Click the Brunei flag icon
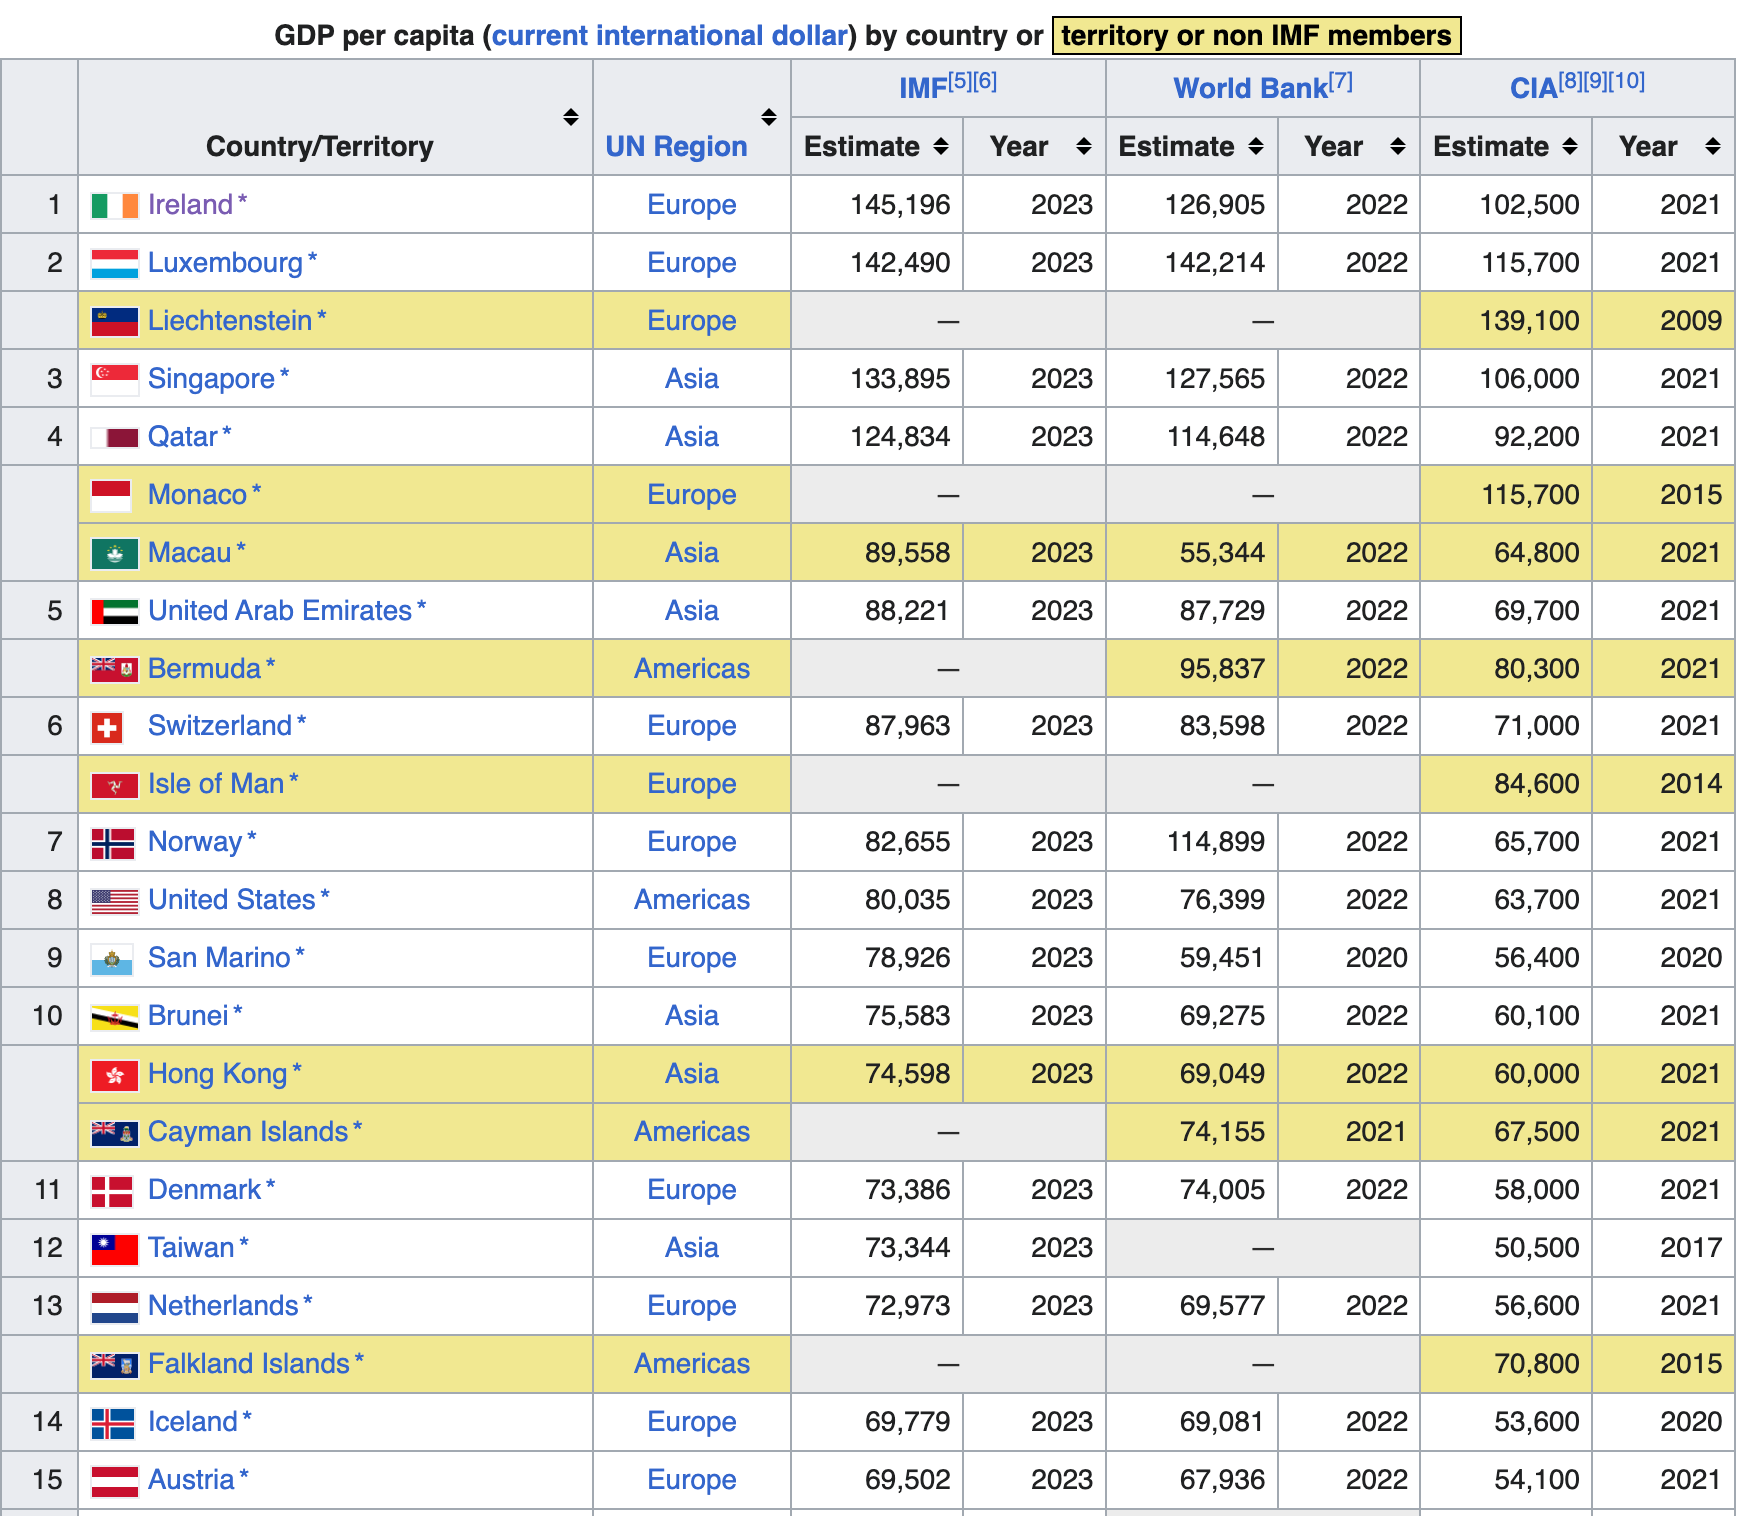 tap(114, 1018)
